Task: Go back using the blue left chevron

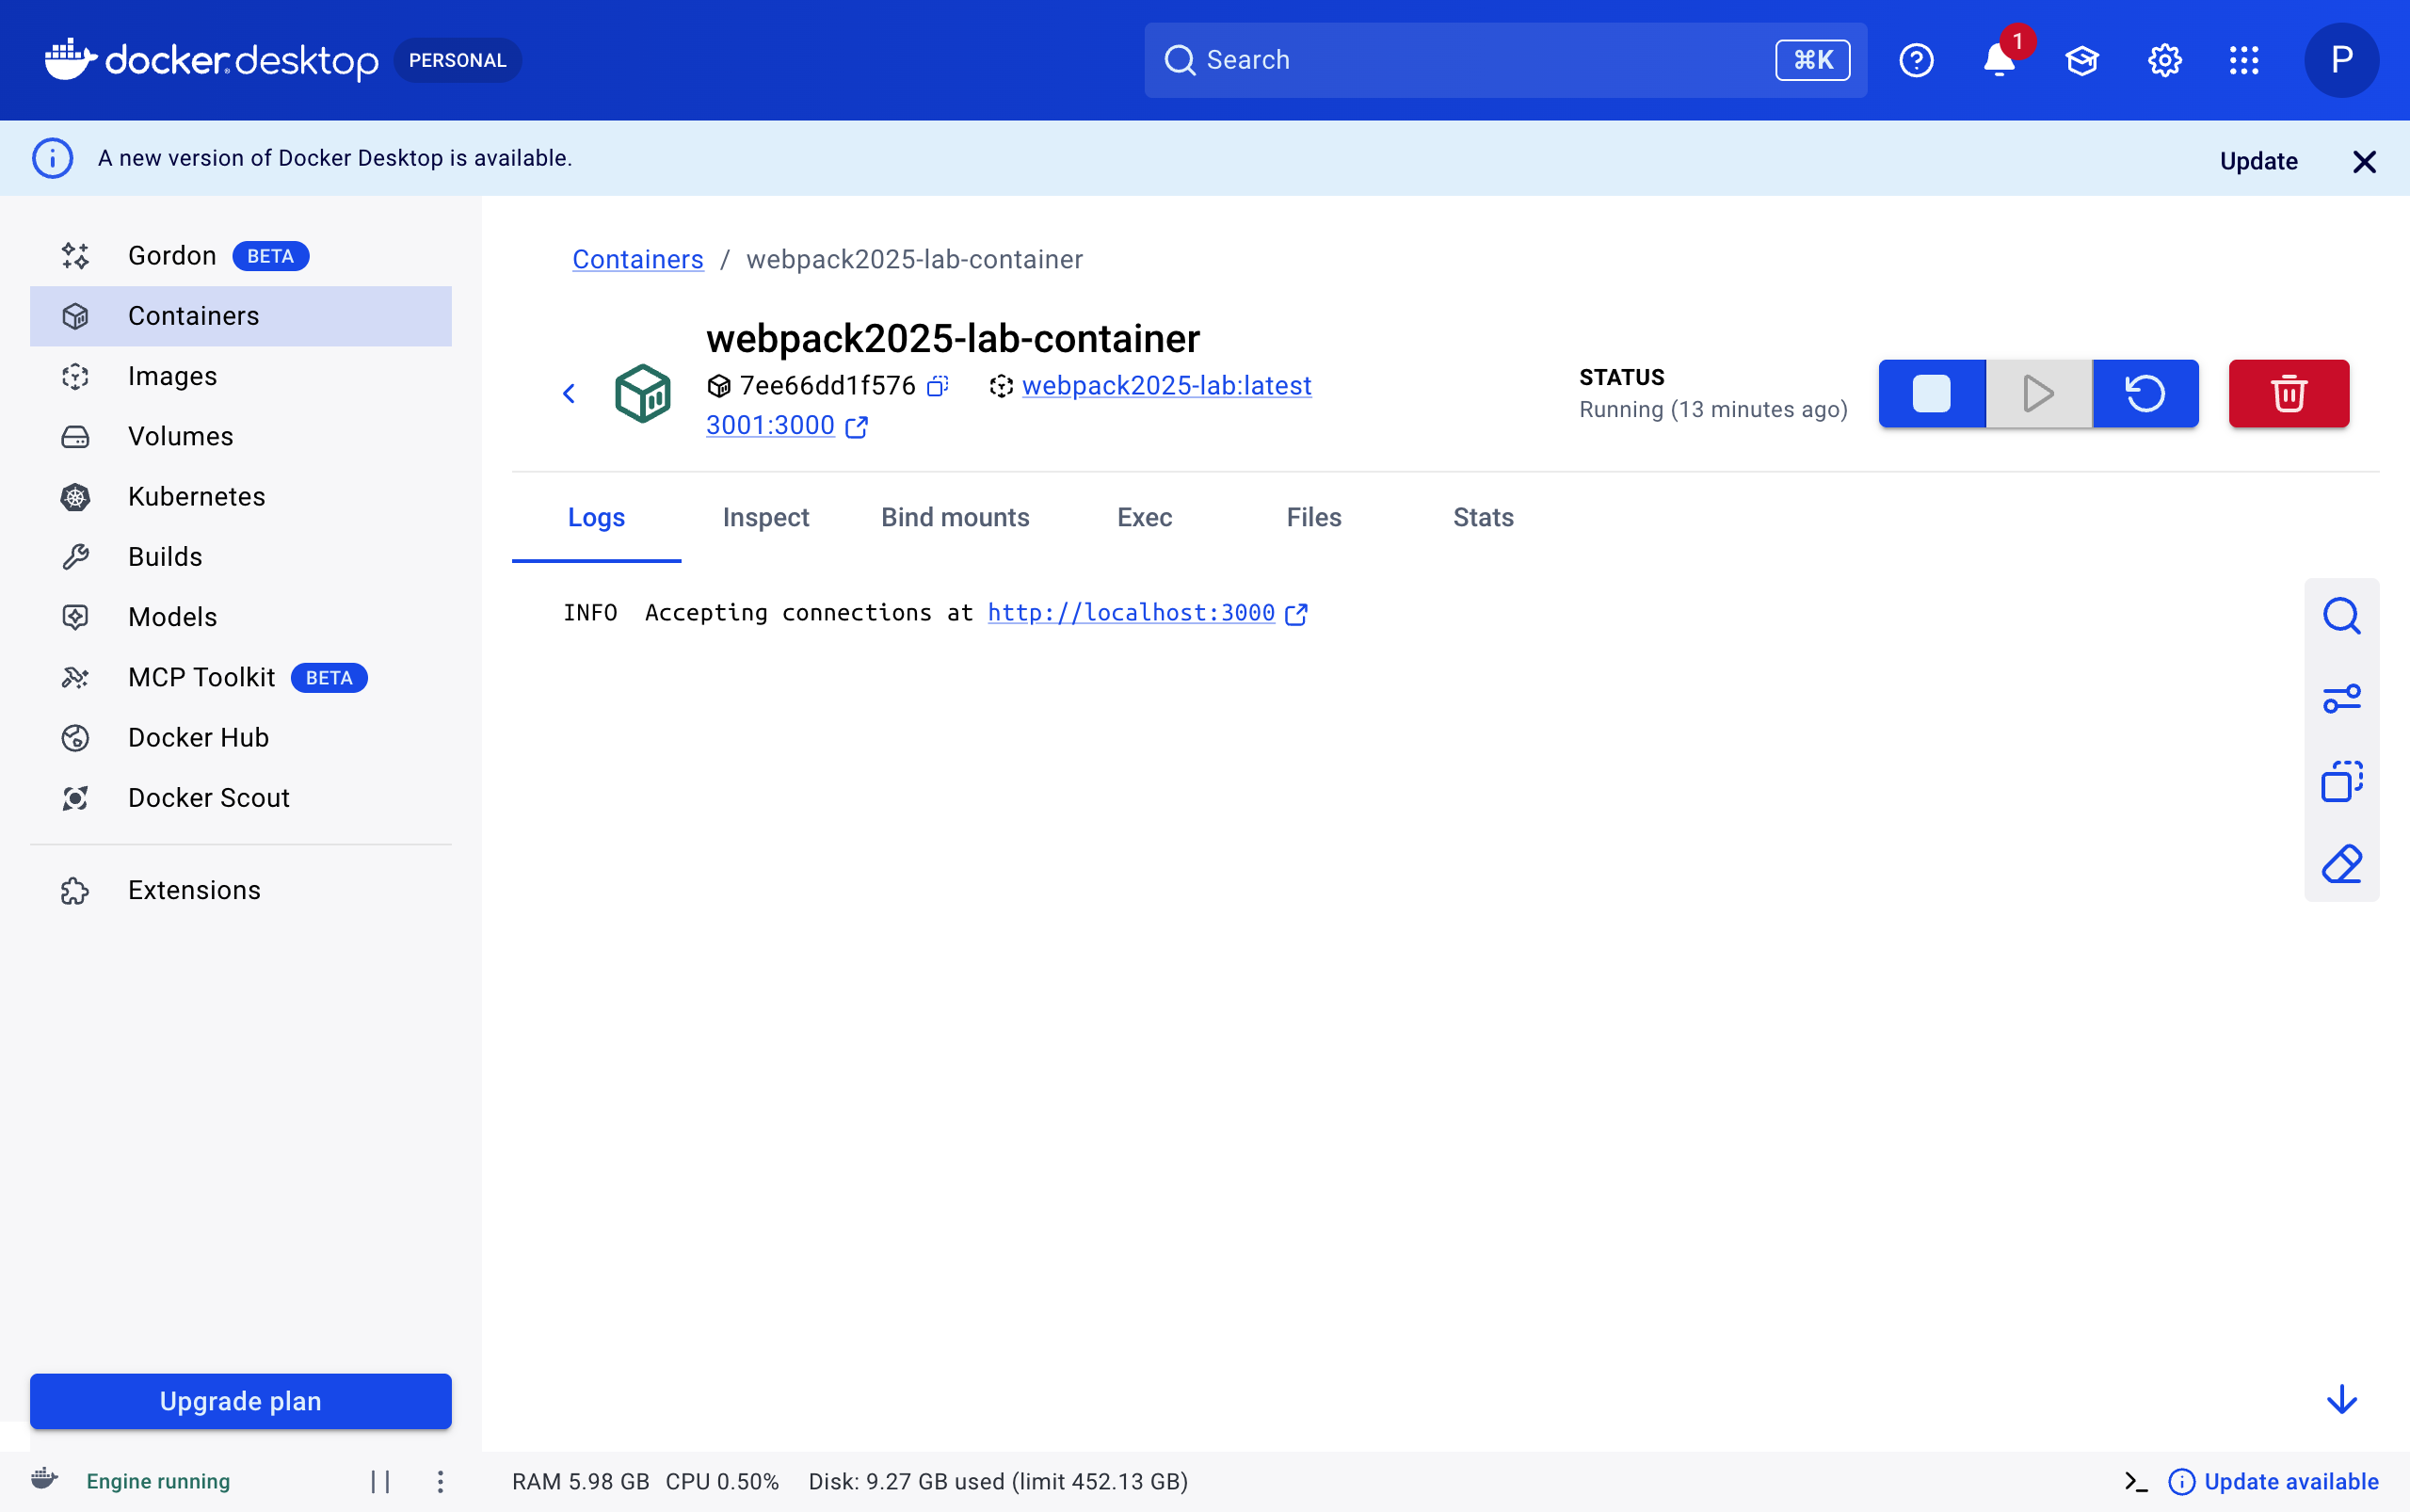Action: (x=569, y=394)
